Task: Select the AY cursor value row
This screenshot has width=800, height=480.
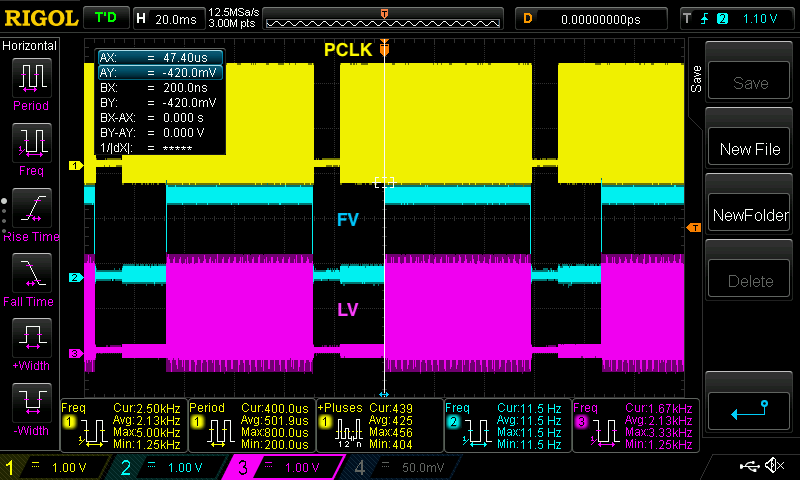Action: click(x=160, y=72)
